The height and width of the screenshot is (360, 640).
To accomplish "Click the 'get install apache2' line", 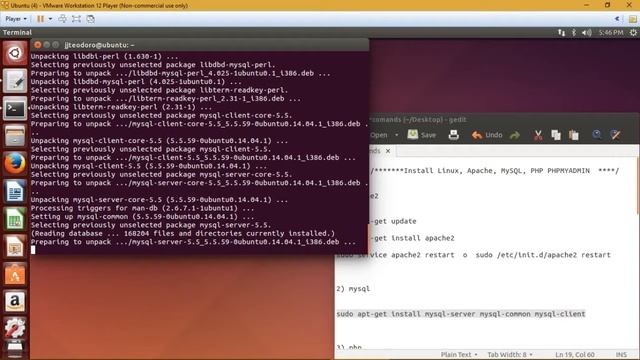I will [x=412, y=238].
